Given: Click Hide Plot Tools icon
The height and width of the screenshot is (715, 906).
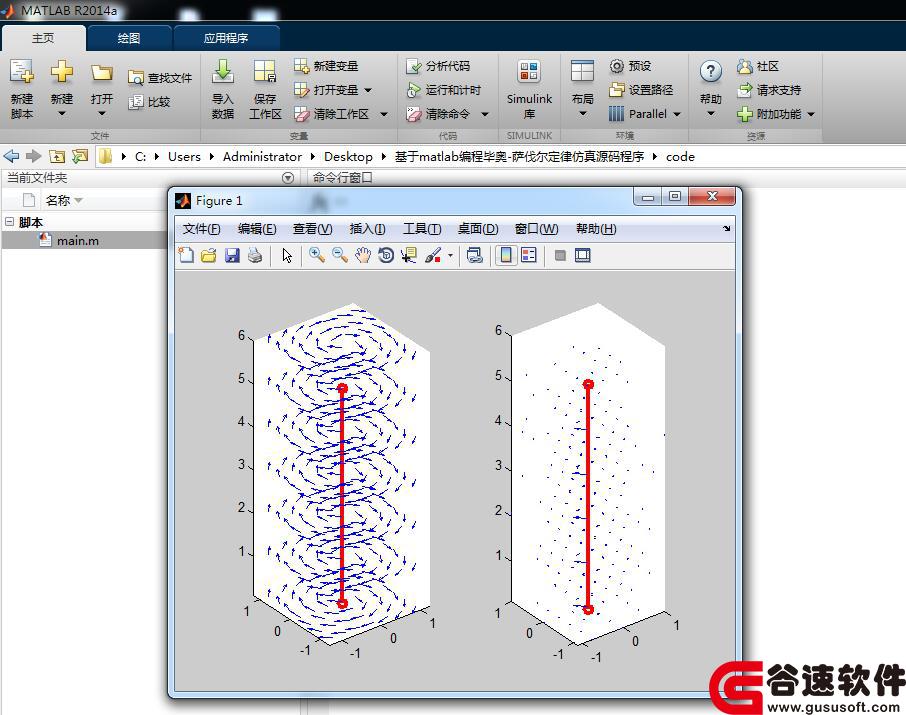Looking at the screenshot, I should coord(560,255).
